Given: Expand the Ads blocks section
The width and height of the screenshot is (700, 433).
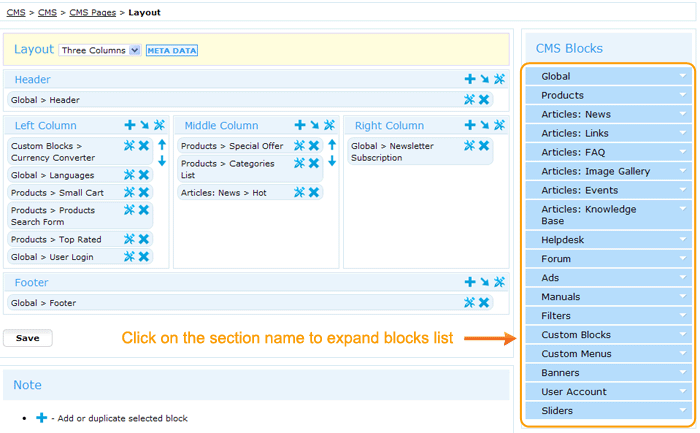Looking at the screenshot, I should click(608, 278).
